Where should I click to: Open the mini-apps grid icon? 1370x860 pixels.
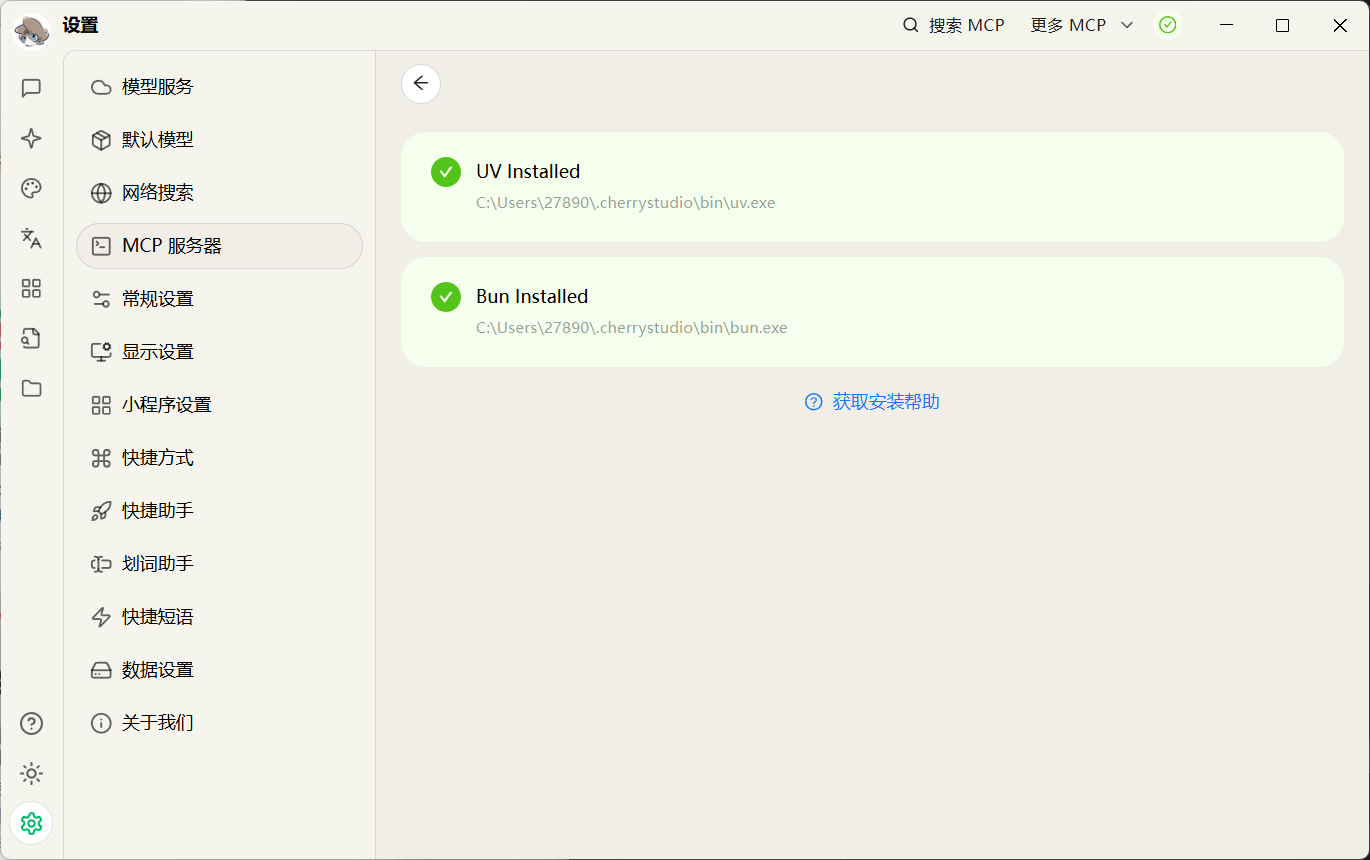coord(31,288)
